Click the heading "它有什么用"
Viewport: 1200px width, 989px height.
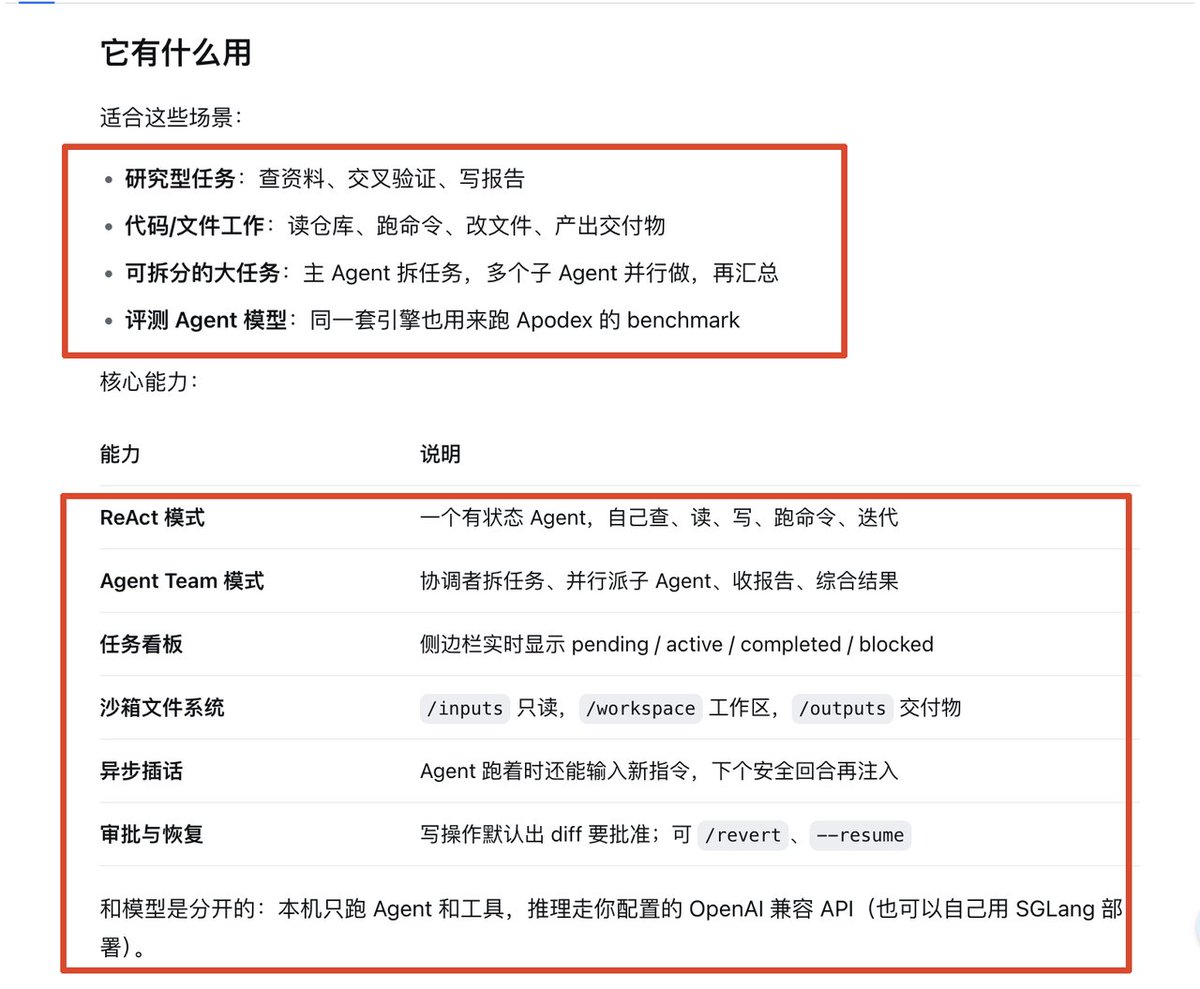tap(176, 53)
